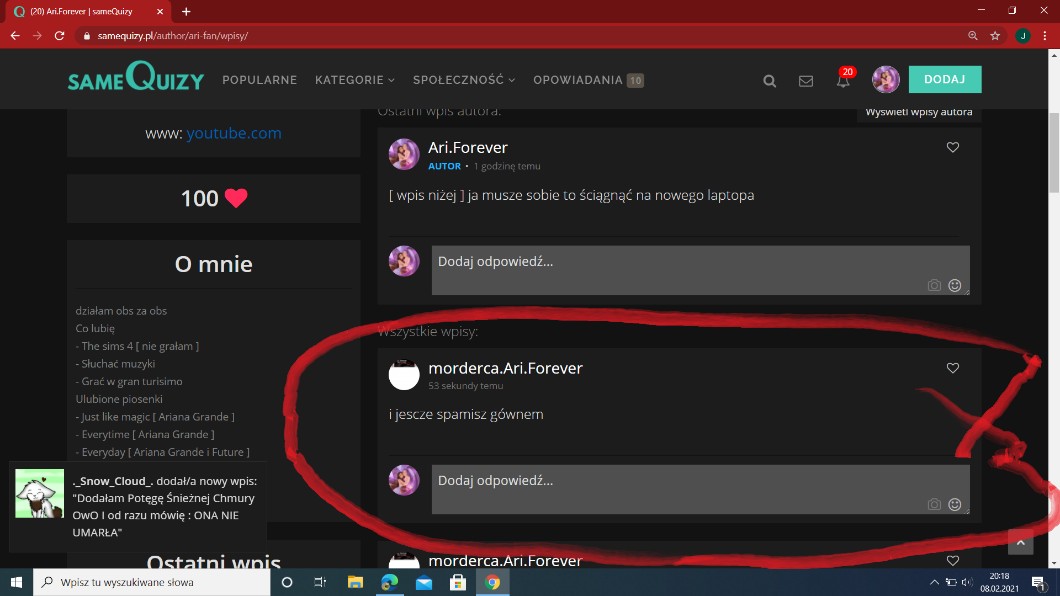
Task: Click the search magnifier icon in header
Action: 769,81
